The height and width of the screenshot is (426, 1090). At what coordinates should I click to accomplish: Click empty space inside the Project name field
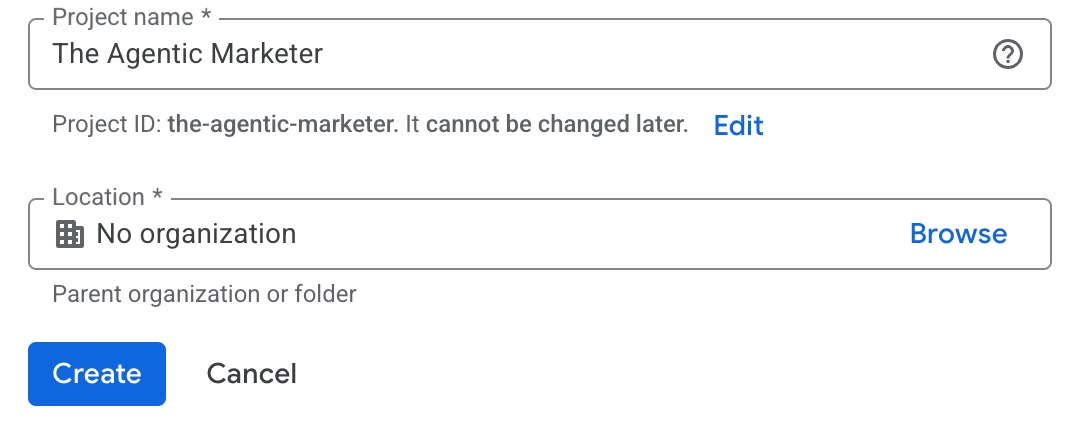click(653, 54)
